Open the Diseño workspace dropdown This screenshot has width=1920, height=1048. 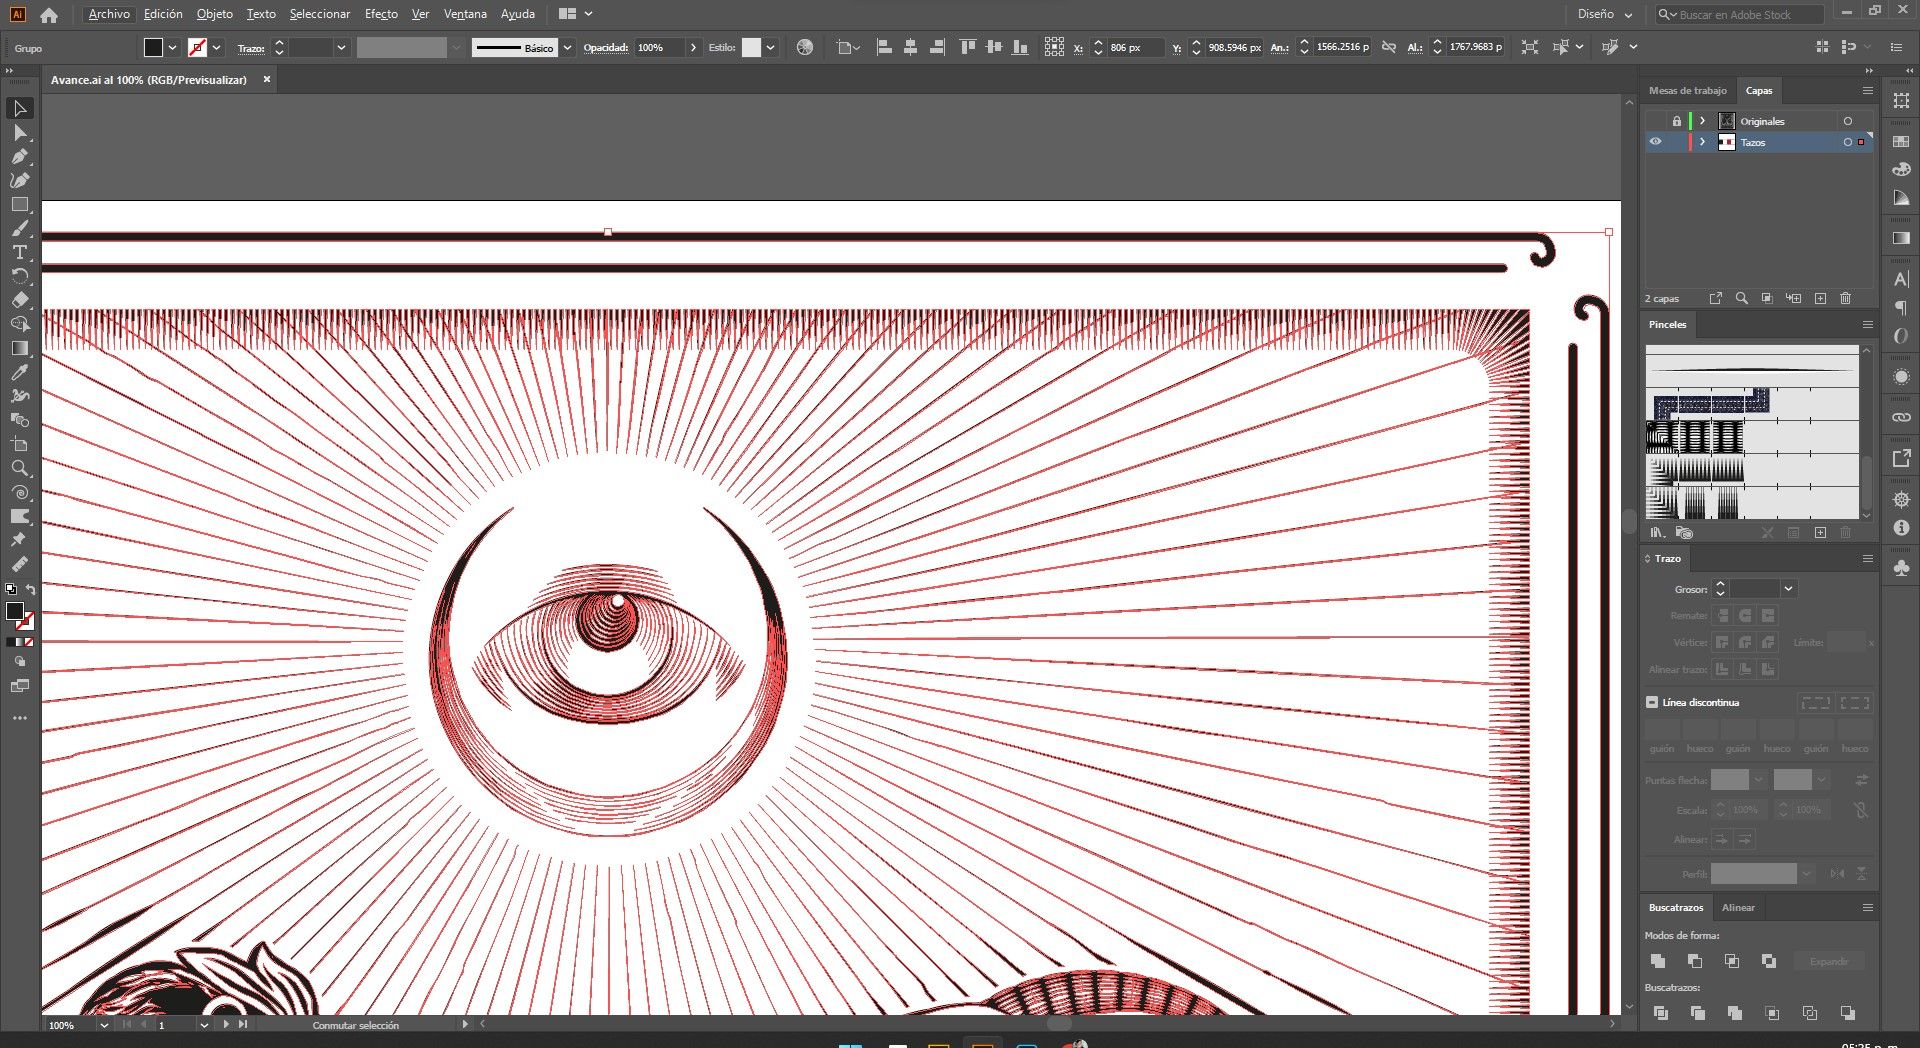pyautogui.click(x=1605, y=14)
